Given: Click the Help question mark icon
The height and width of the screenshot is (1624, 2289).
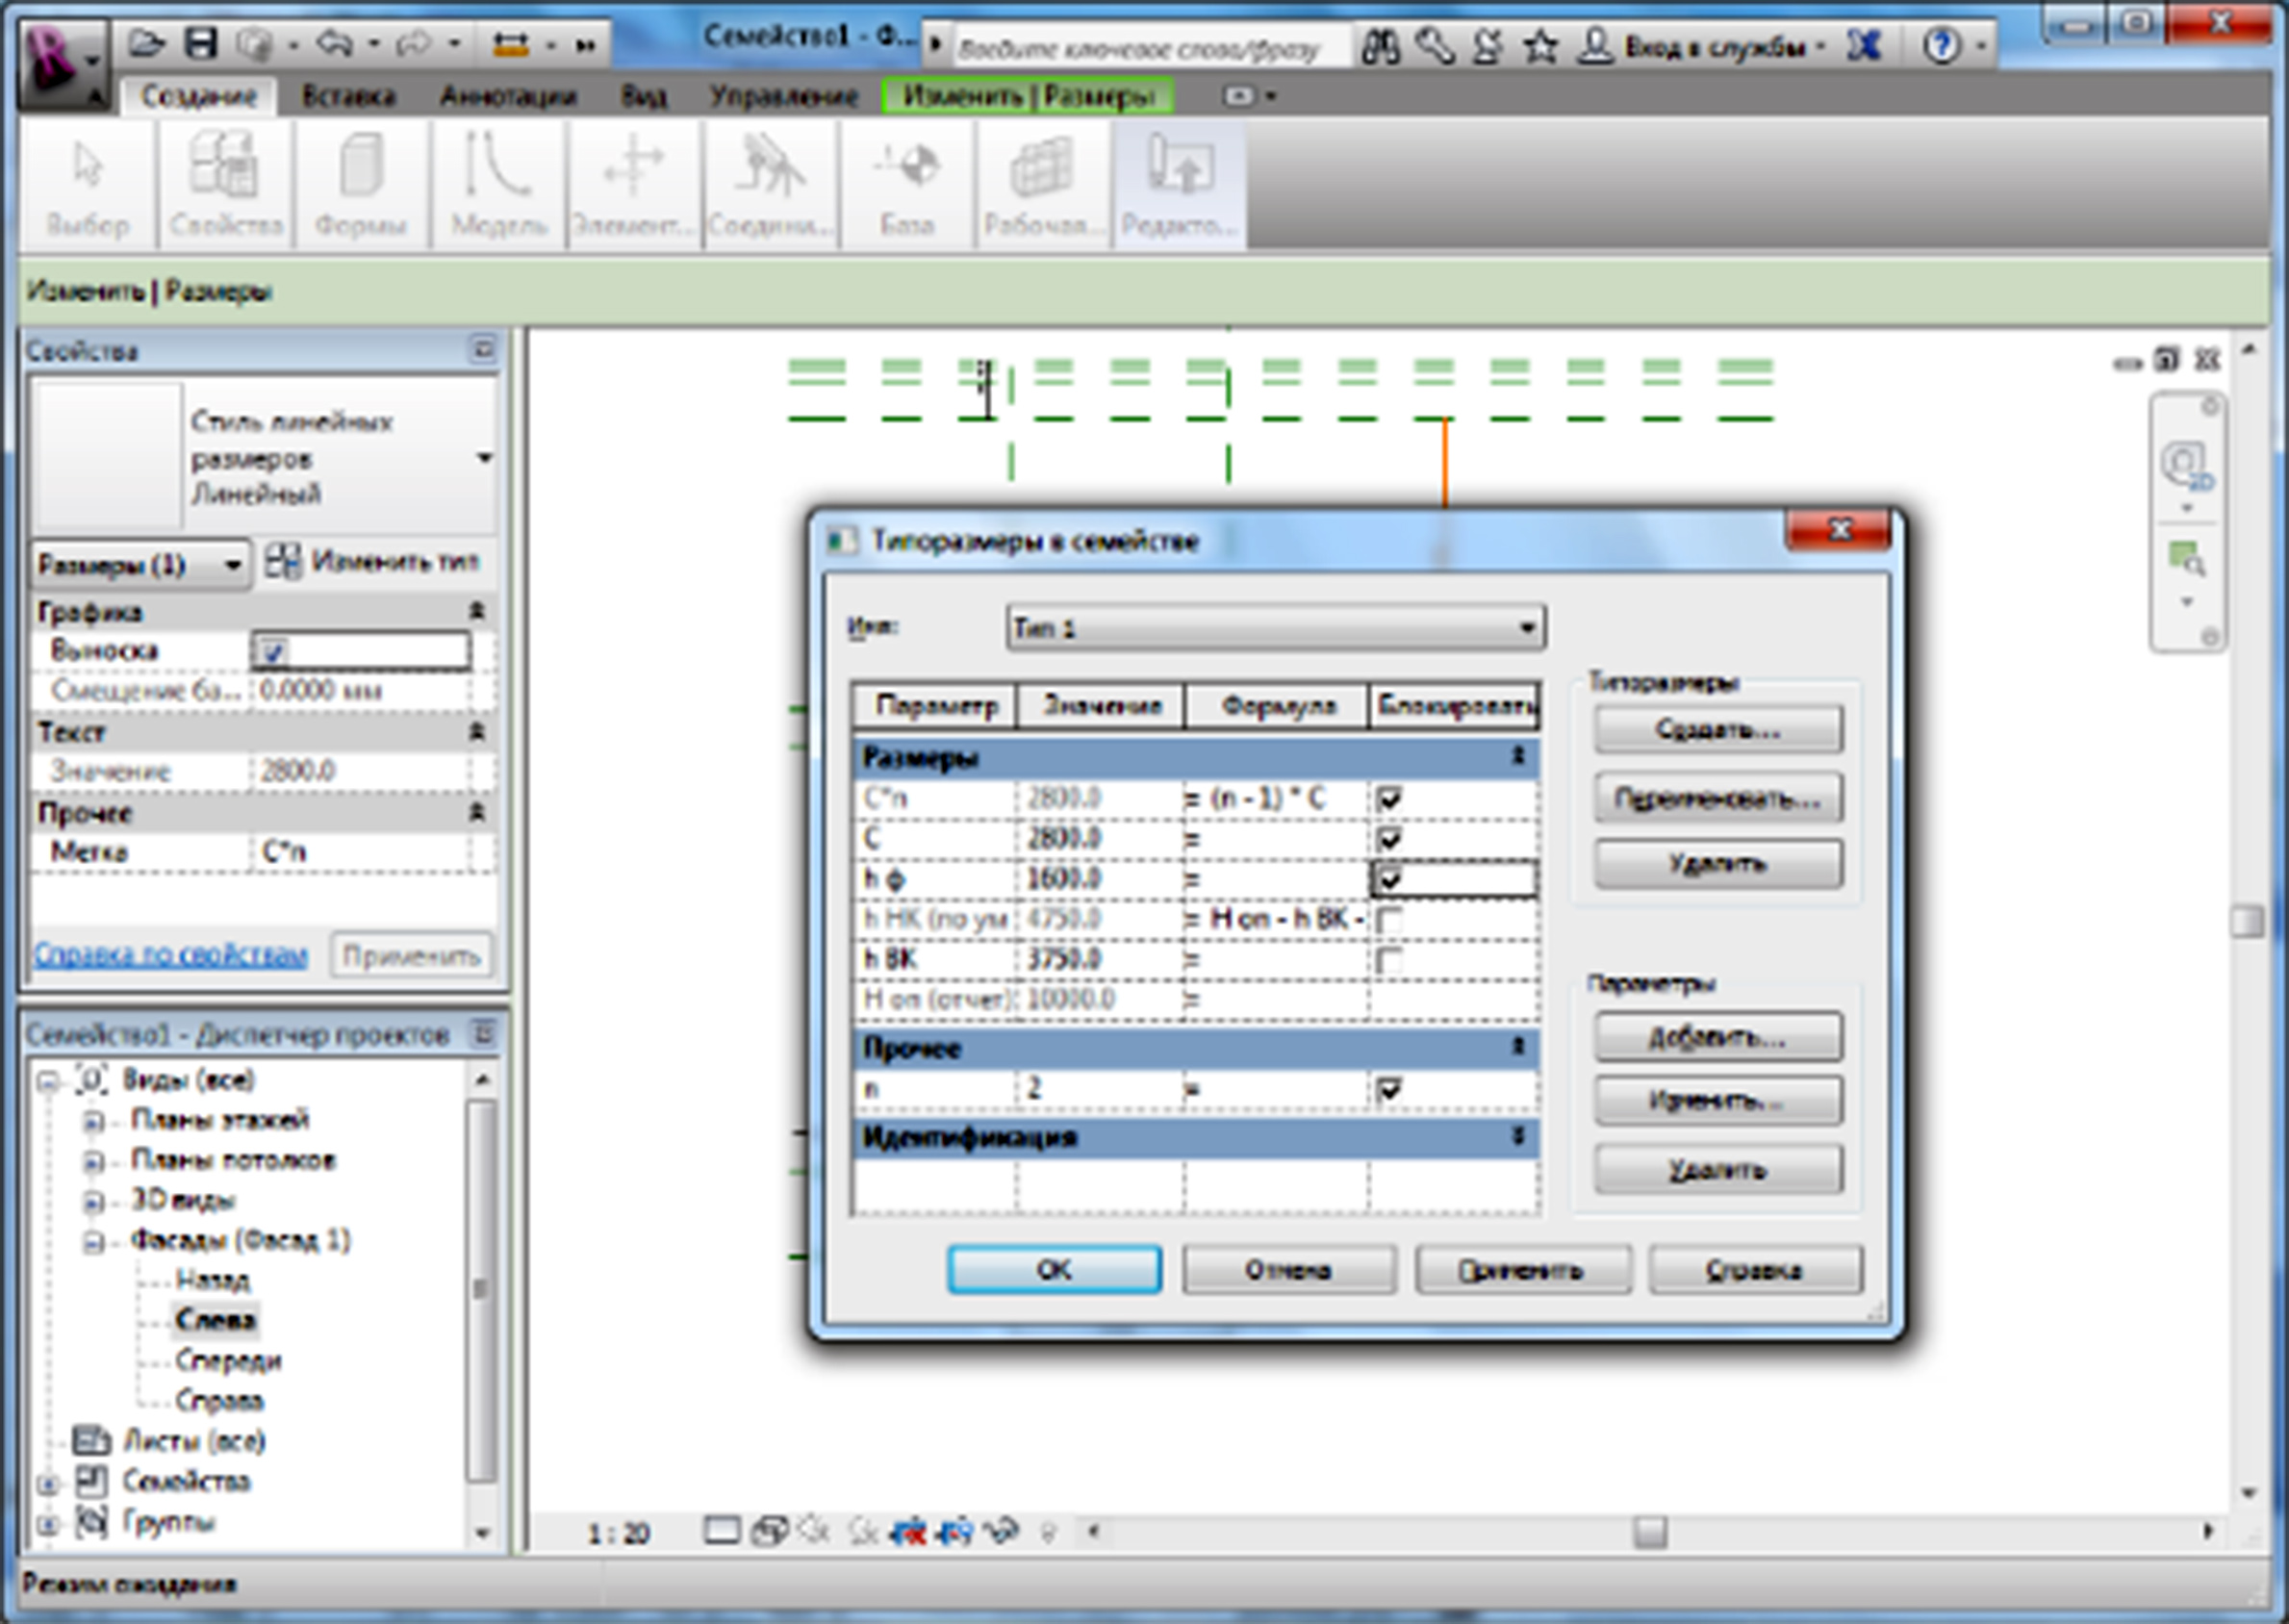Looking at the screenshot, I should coord(1941,46).
